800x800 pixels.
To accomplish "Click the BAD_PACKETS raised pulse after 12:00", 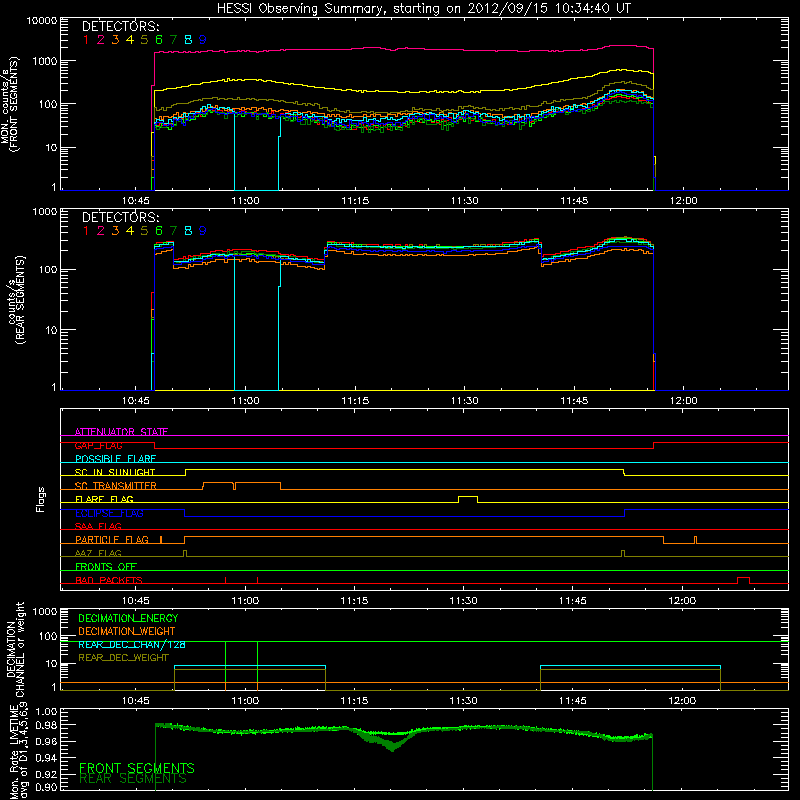I will click(743, 580).
